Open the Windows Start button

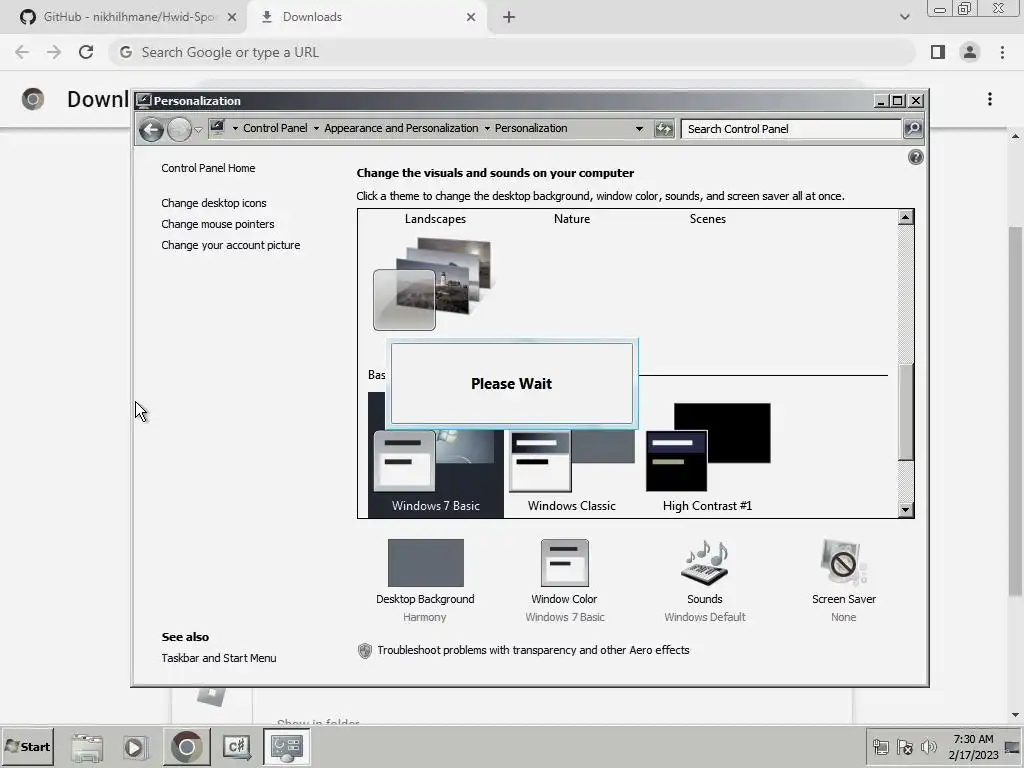tap(27, 746)
